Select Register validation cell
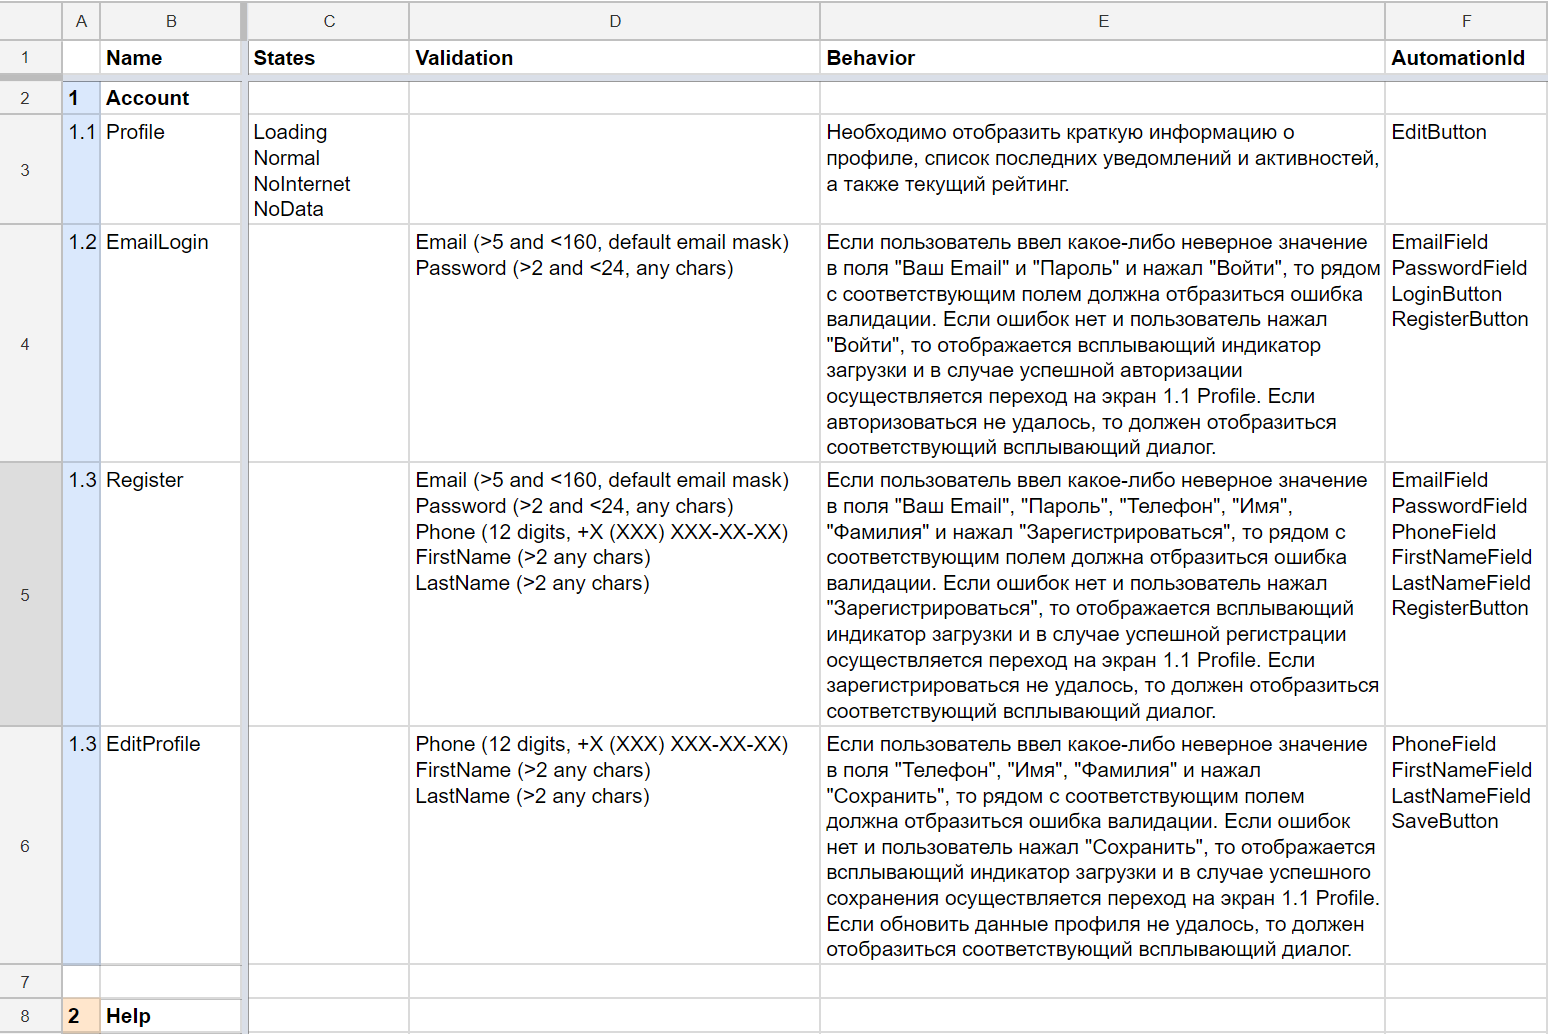The width and height of the screenshot is (1548, 1034). 615,595
